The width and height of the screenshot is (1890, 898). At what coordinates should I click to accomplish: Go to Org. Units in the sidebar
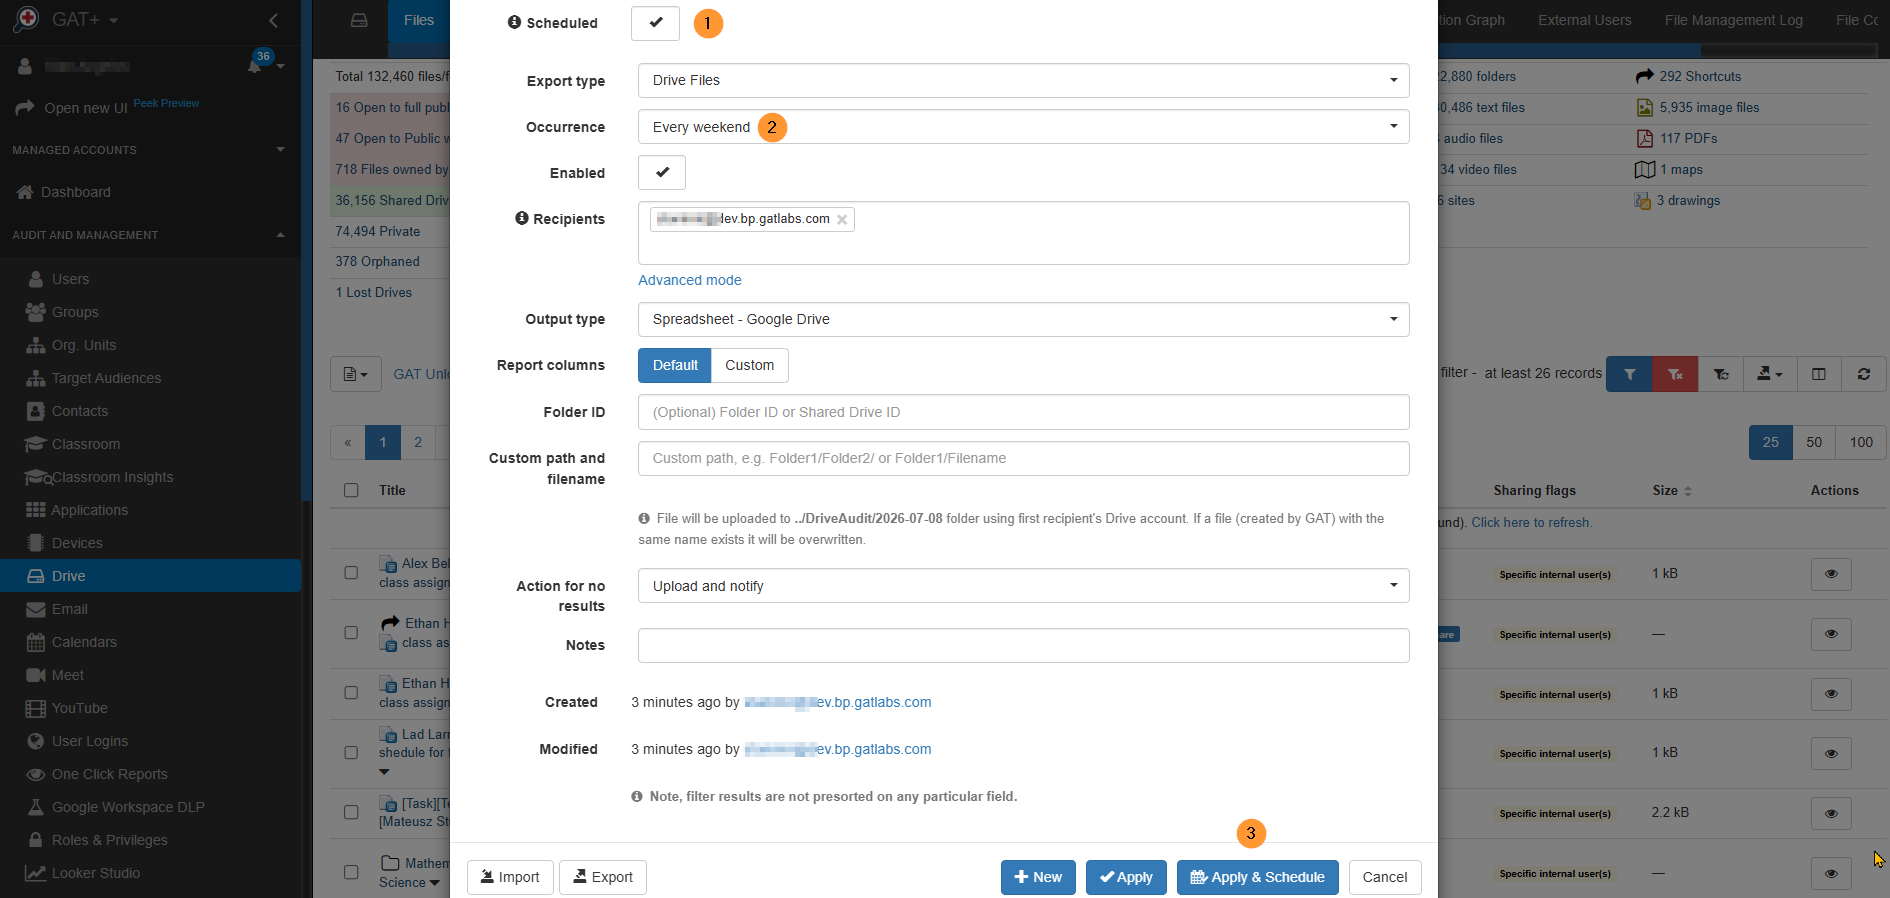[x=84, y=345]
